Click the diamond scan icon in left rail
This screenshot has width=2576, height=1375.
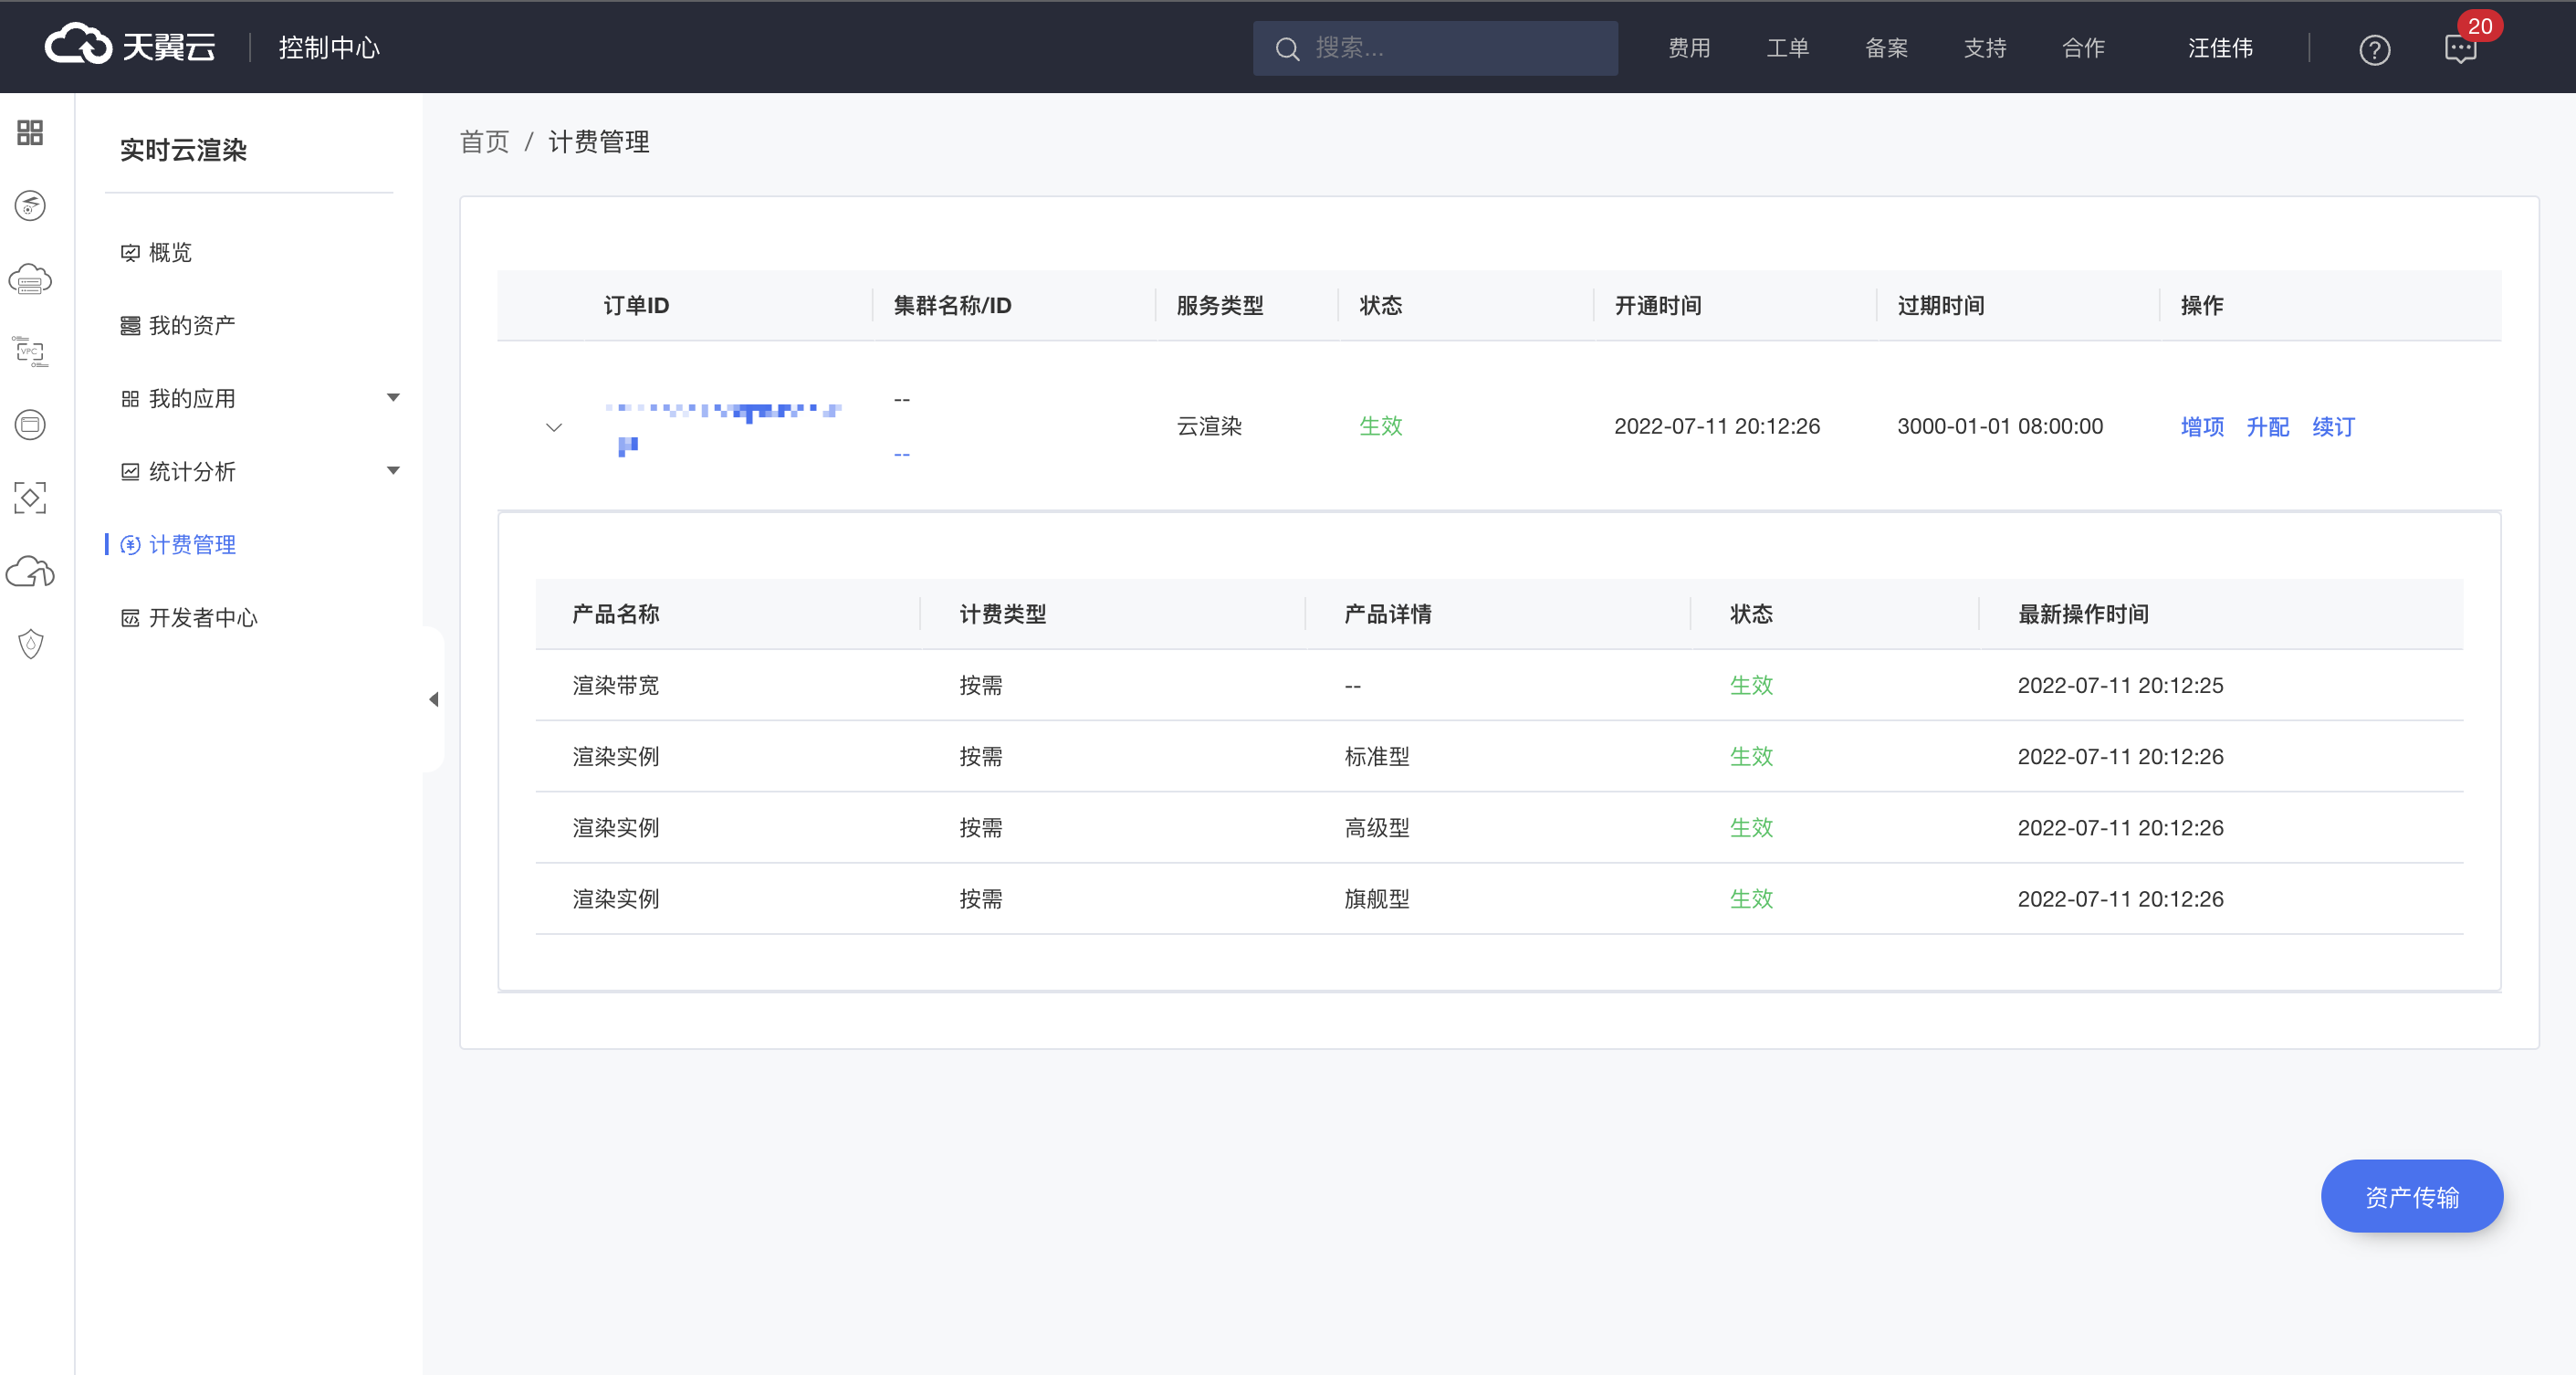click(x=30, y=497)
